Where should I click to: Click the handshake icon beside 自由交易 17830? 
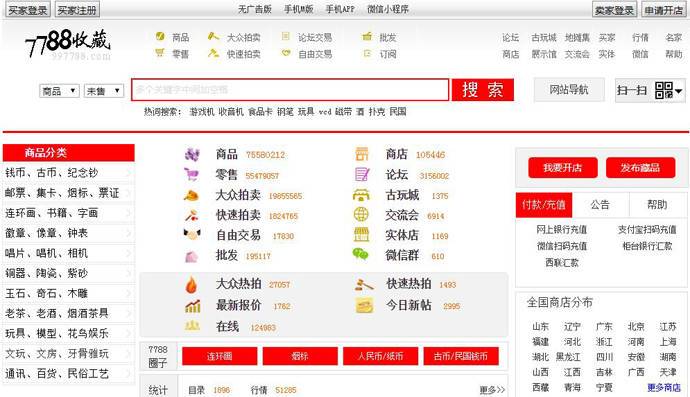(x=191, y=235)
